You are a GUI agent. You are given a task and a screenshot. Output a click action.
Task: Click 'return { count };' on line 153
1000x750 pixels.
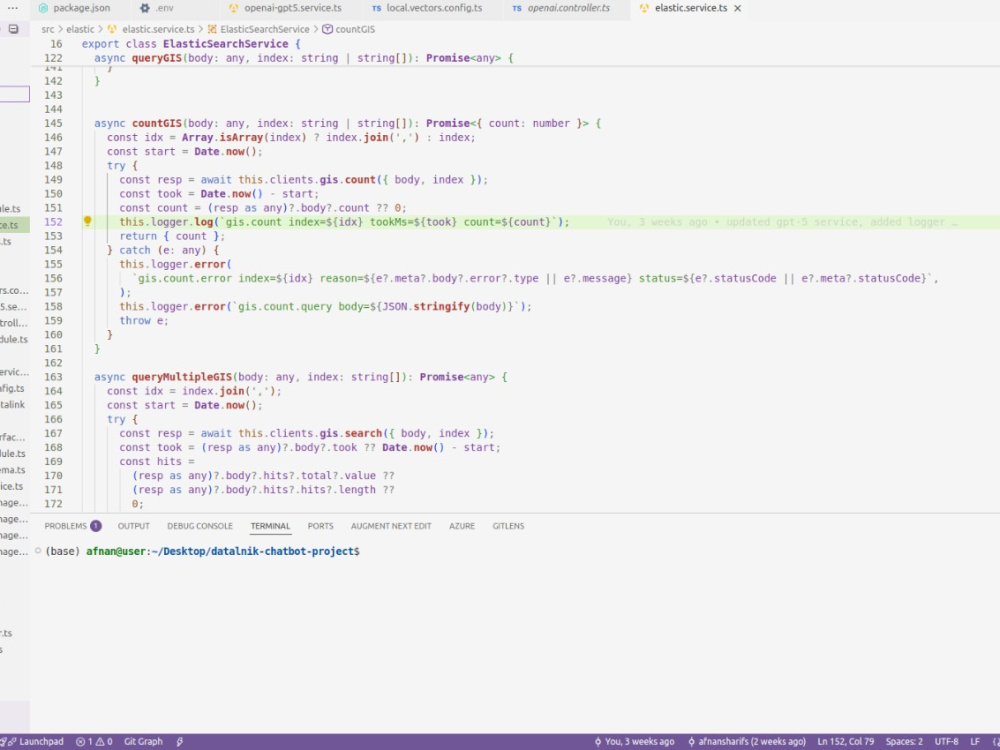tap(172, 236)
